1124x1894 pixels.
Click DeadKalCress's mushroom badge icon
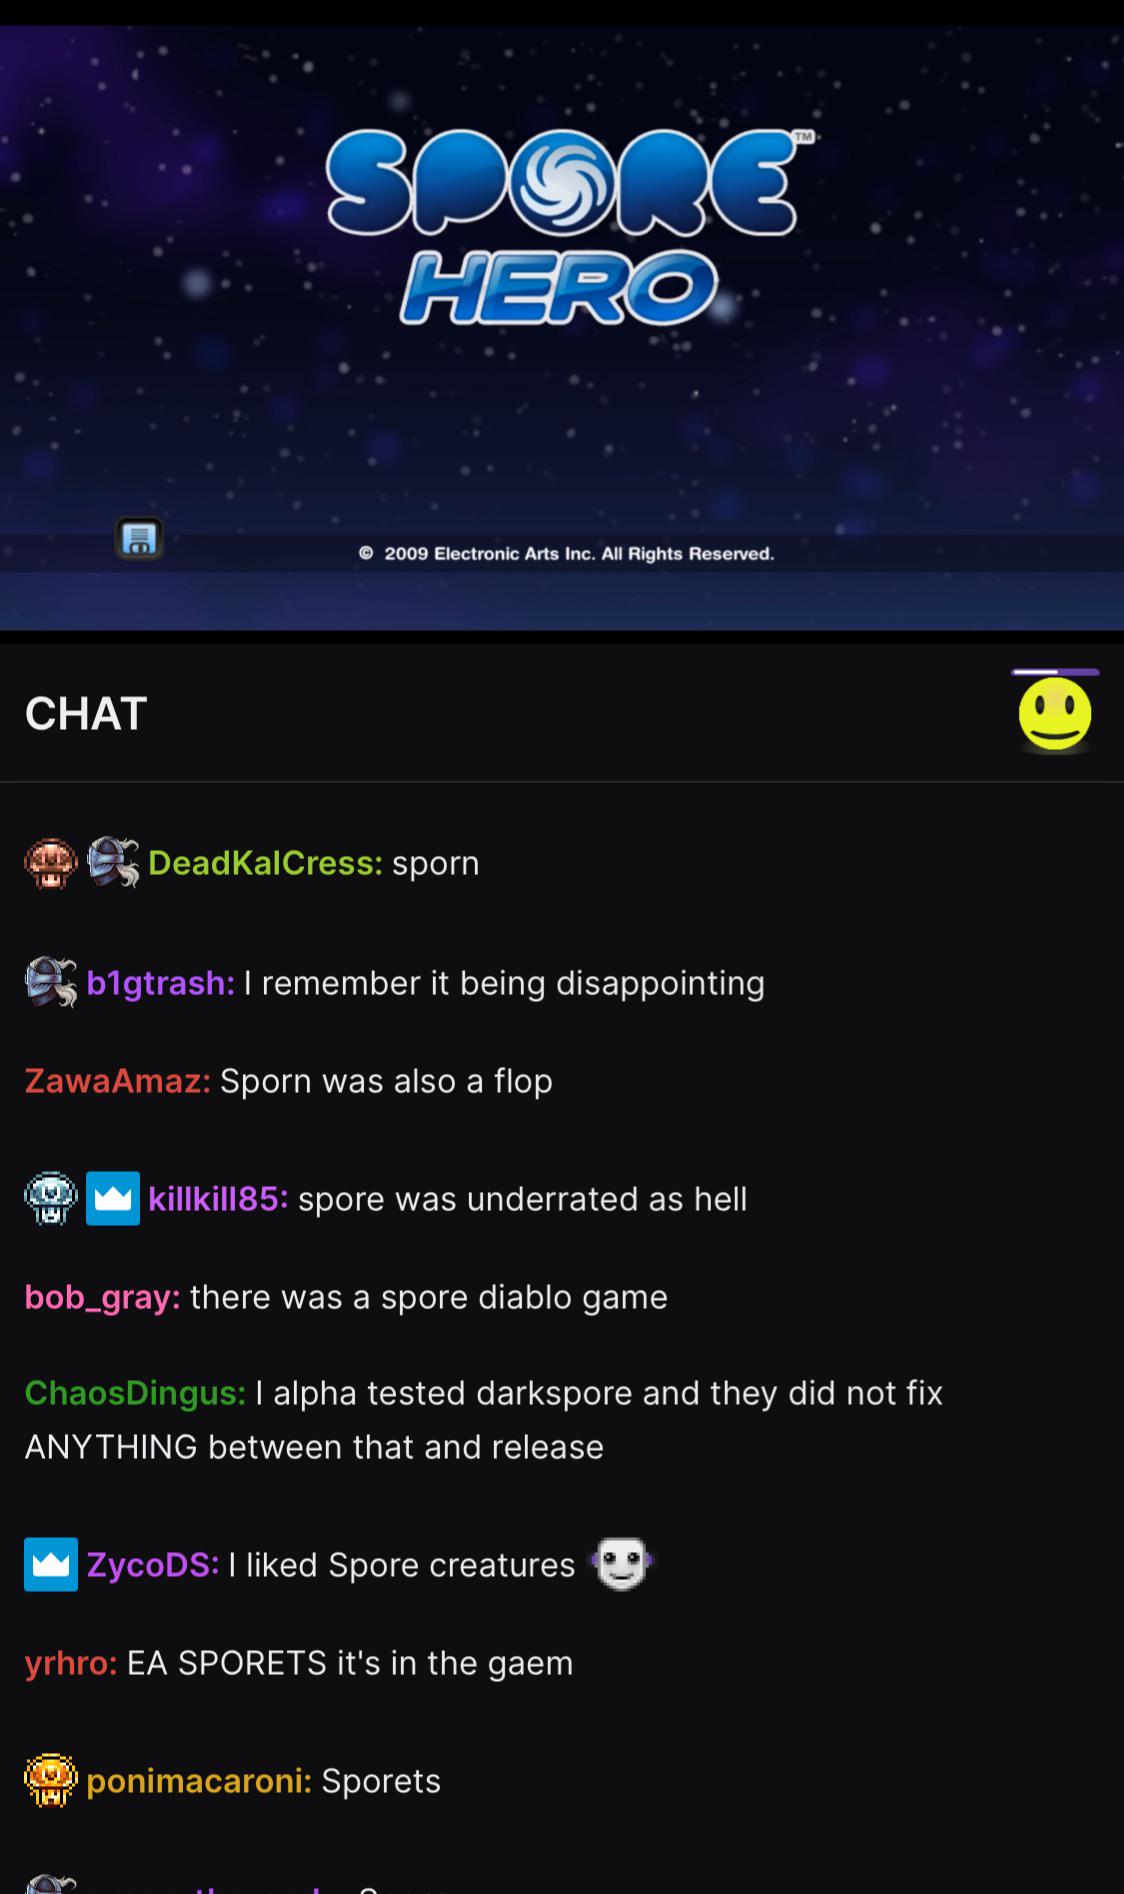[x=51, y=863]
